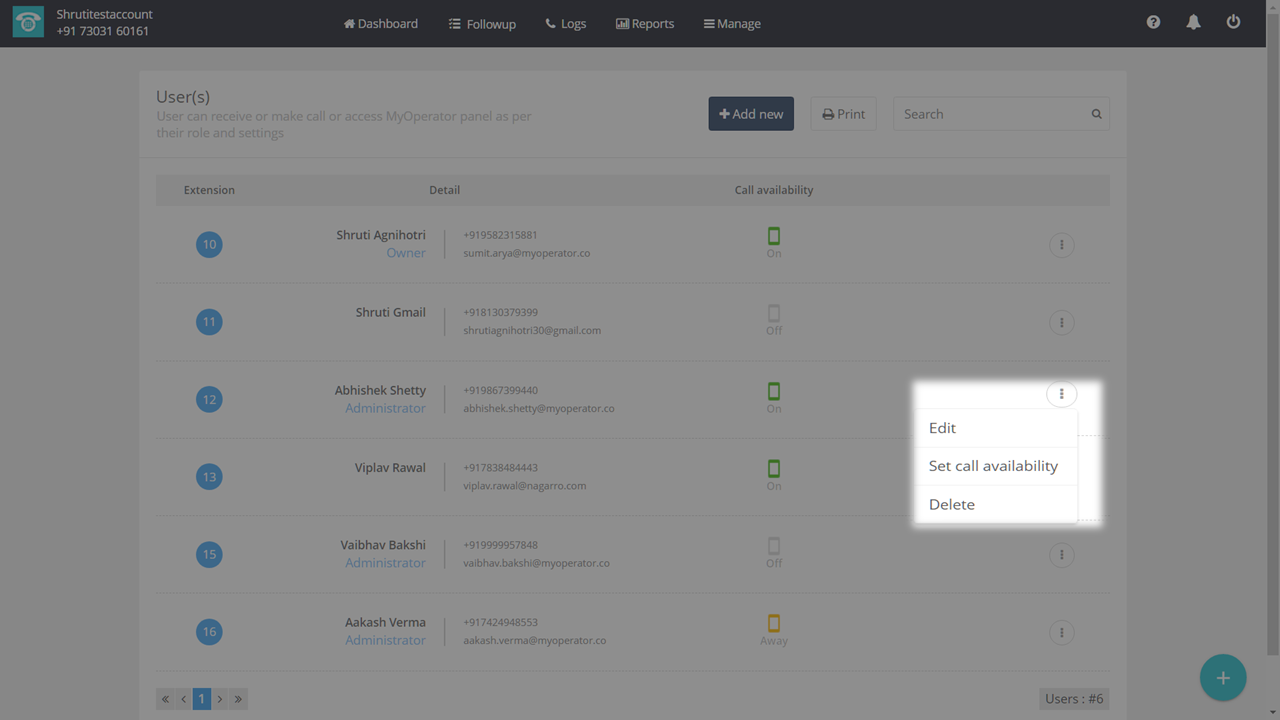Screen dimensions: 1280x720
Task: Click the floating teal plus button
Action: pos(1222,678)
